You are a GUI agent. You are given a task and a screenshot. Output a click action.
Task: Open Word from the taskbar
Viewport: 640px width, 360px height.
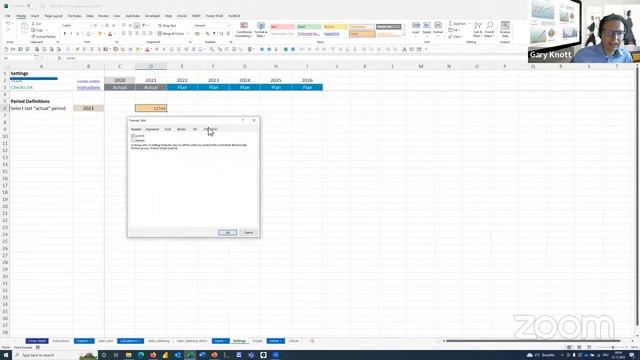(202, 355)
